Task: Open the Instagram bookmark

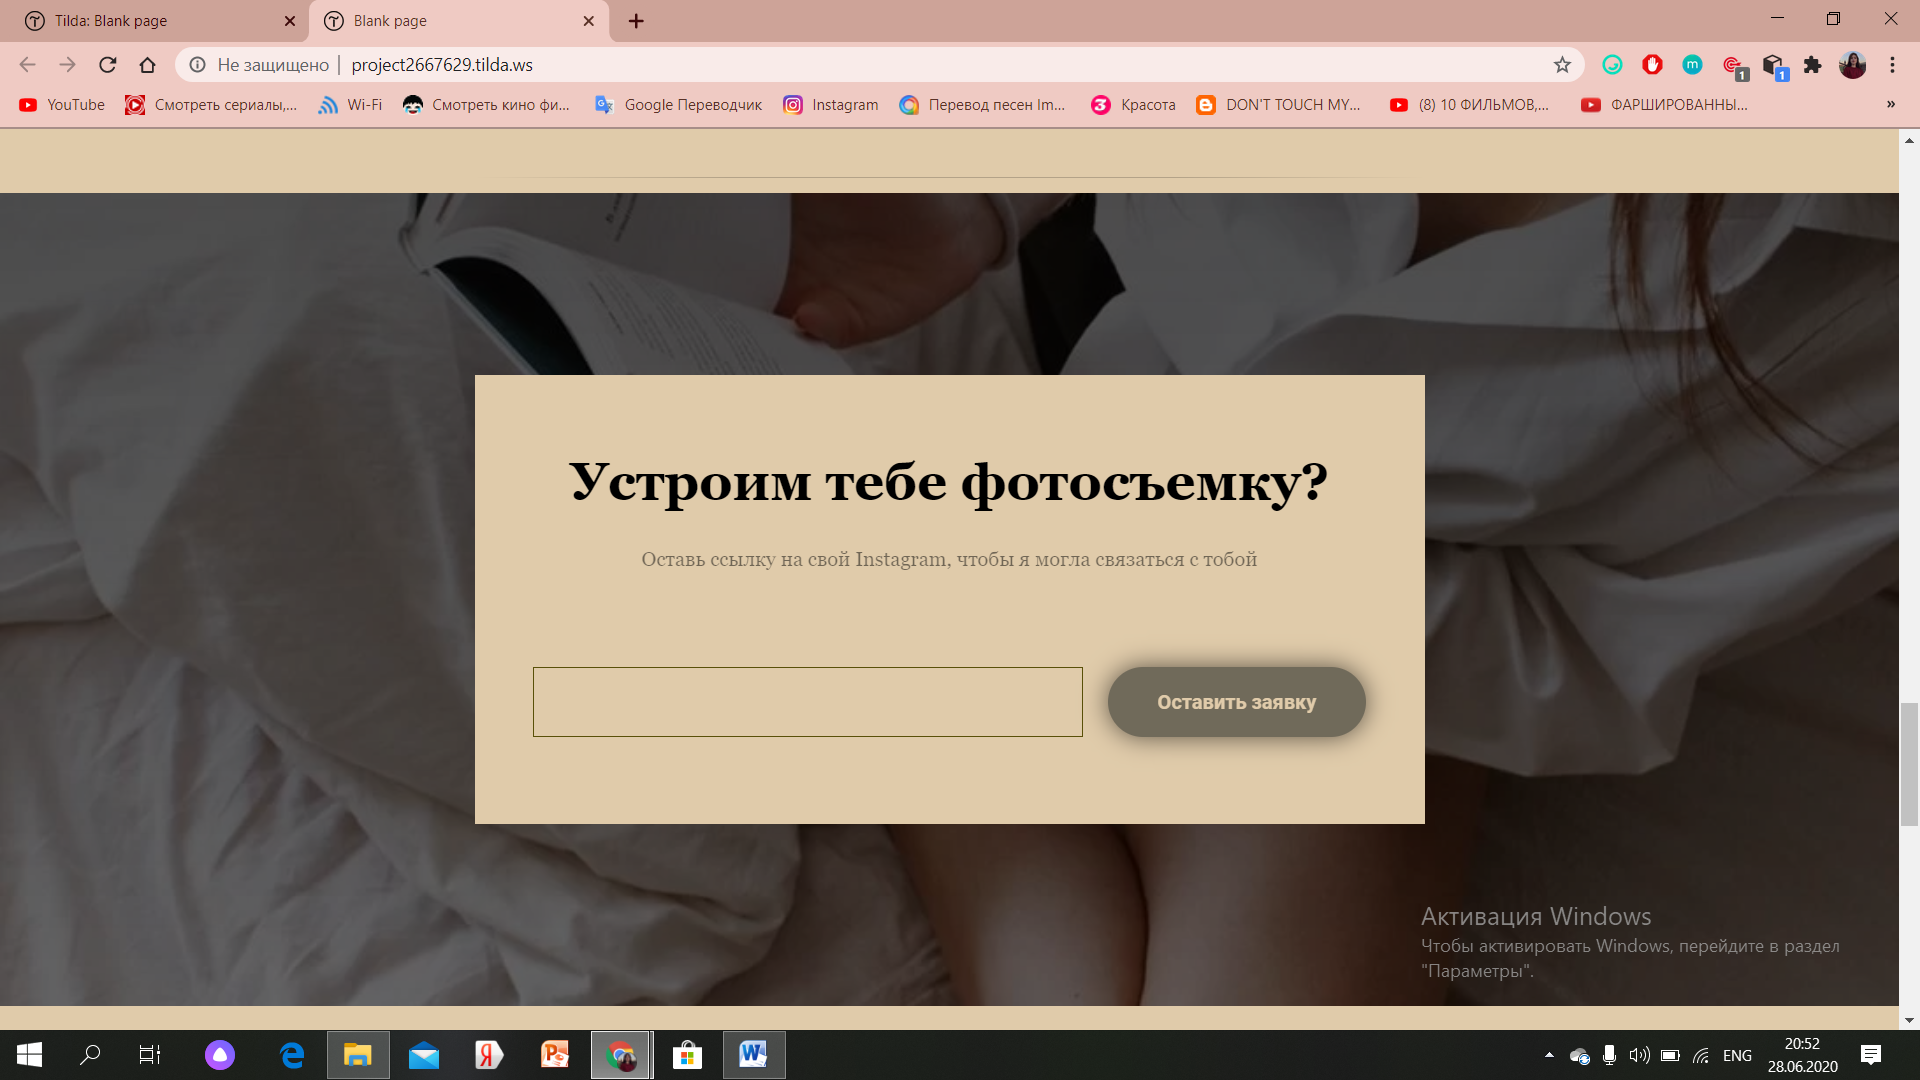Action: (x=831, y=105)
